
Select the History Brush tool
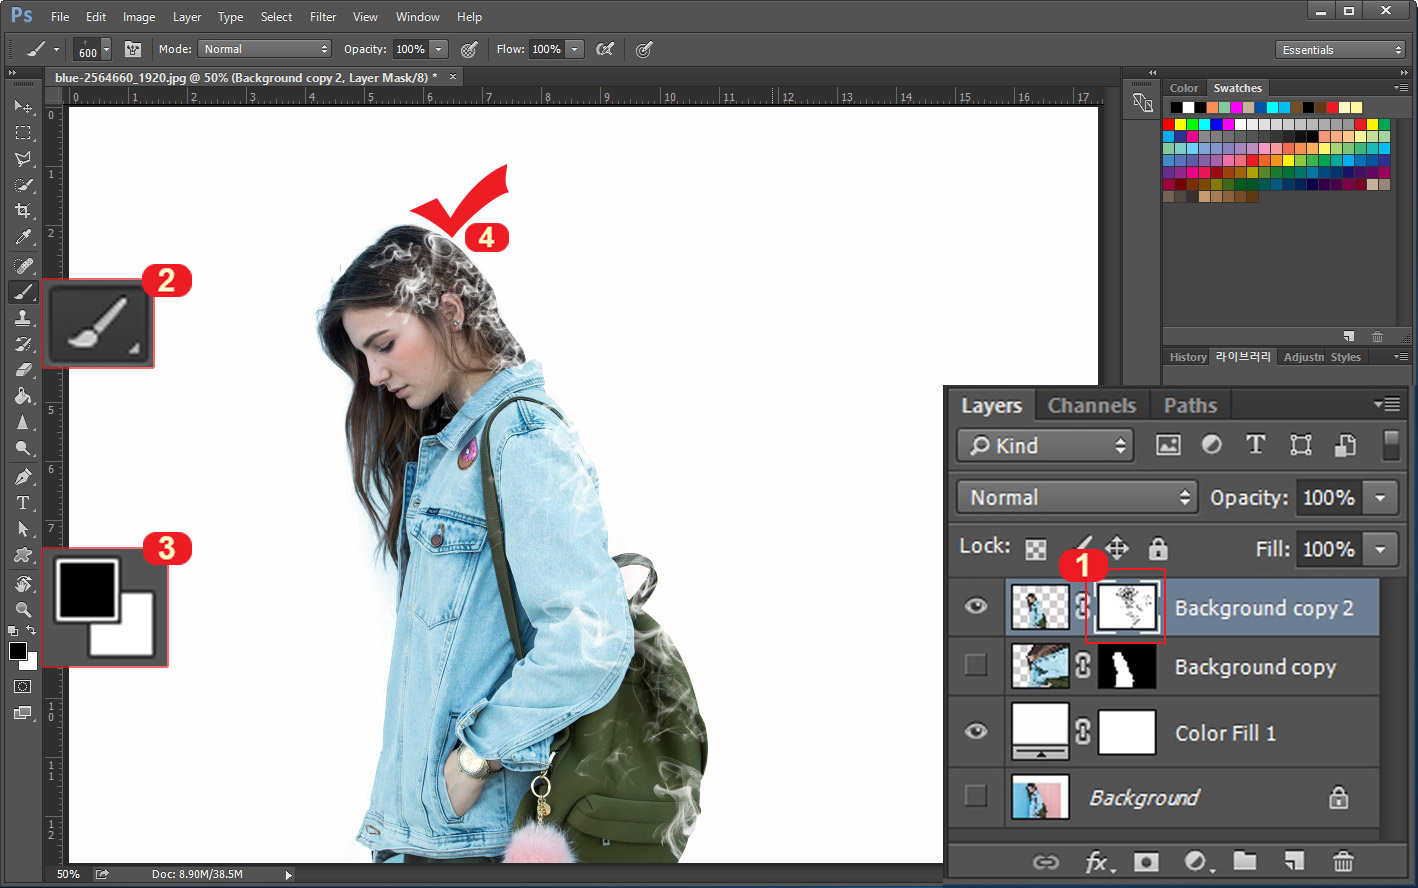pyautogui.click(x=23, y=344)
